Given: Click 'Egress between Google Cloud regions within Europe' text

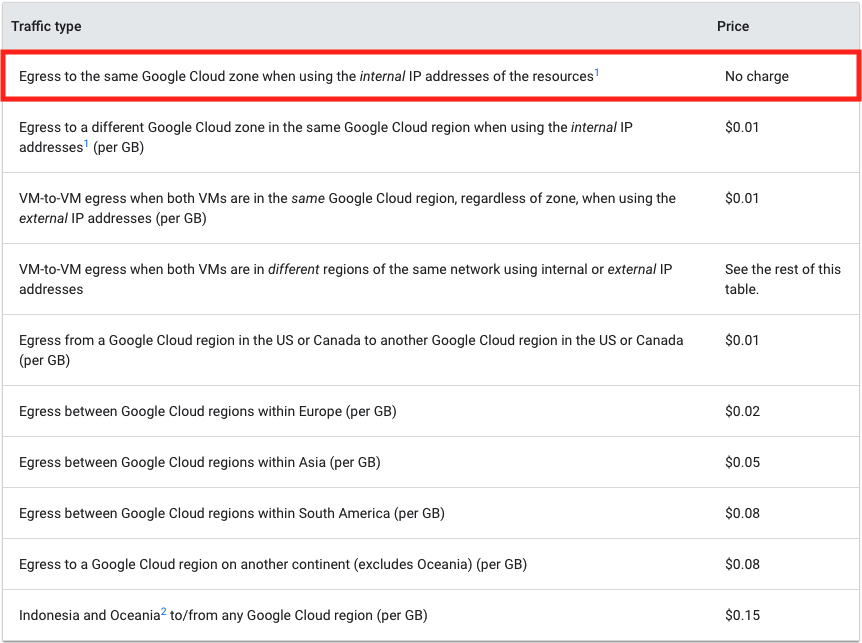Looking at the screenshot, I should pyautogui.click(x=208, y=412).
